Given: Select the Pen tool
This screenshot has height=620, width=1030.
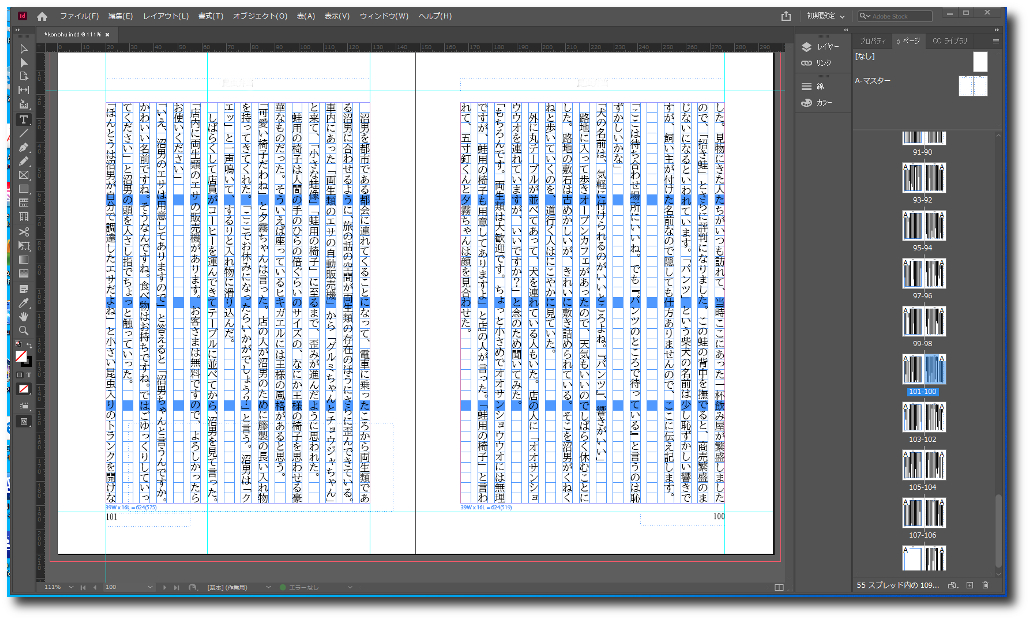Looking at the screenshot, I should 24,147.
